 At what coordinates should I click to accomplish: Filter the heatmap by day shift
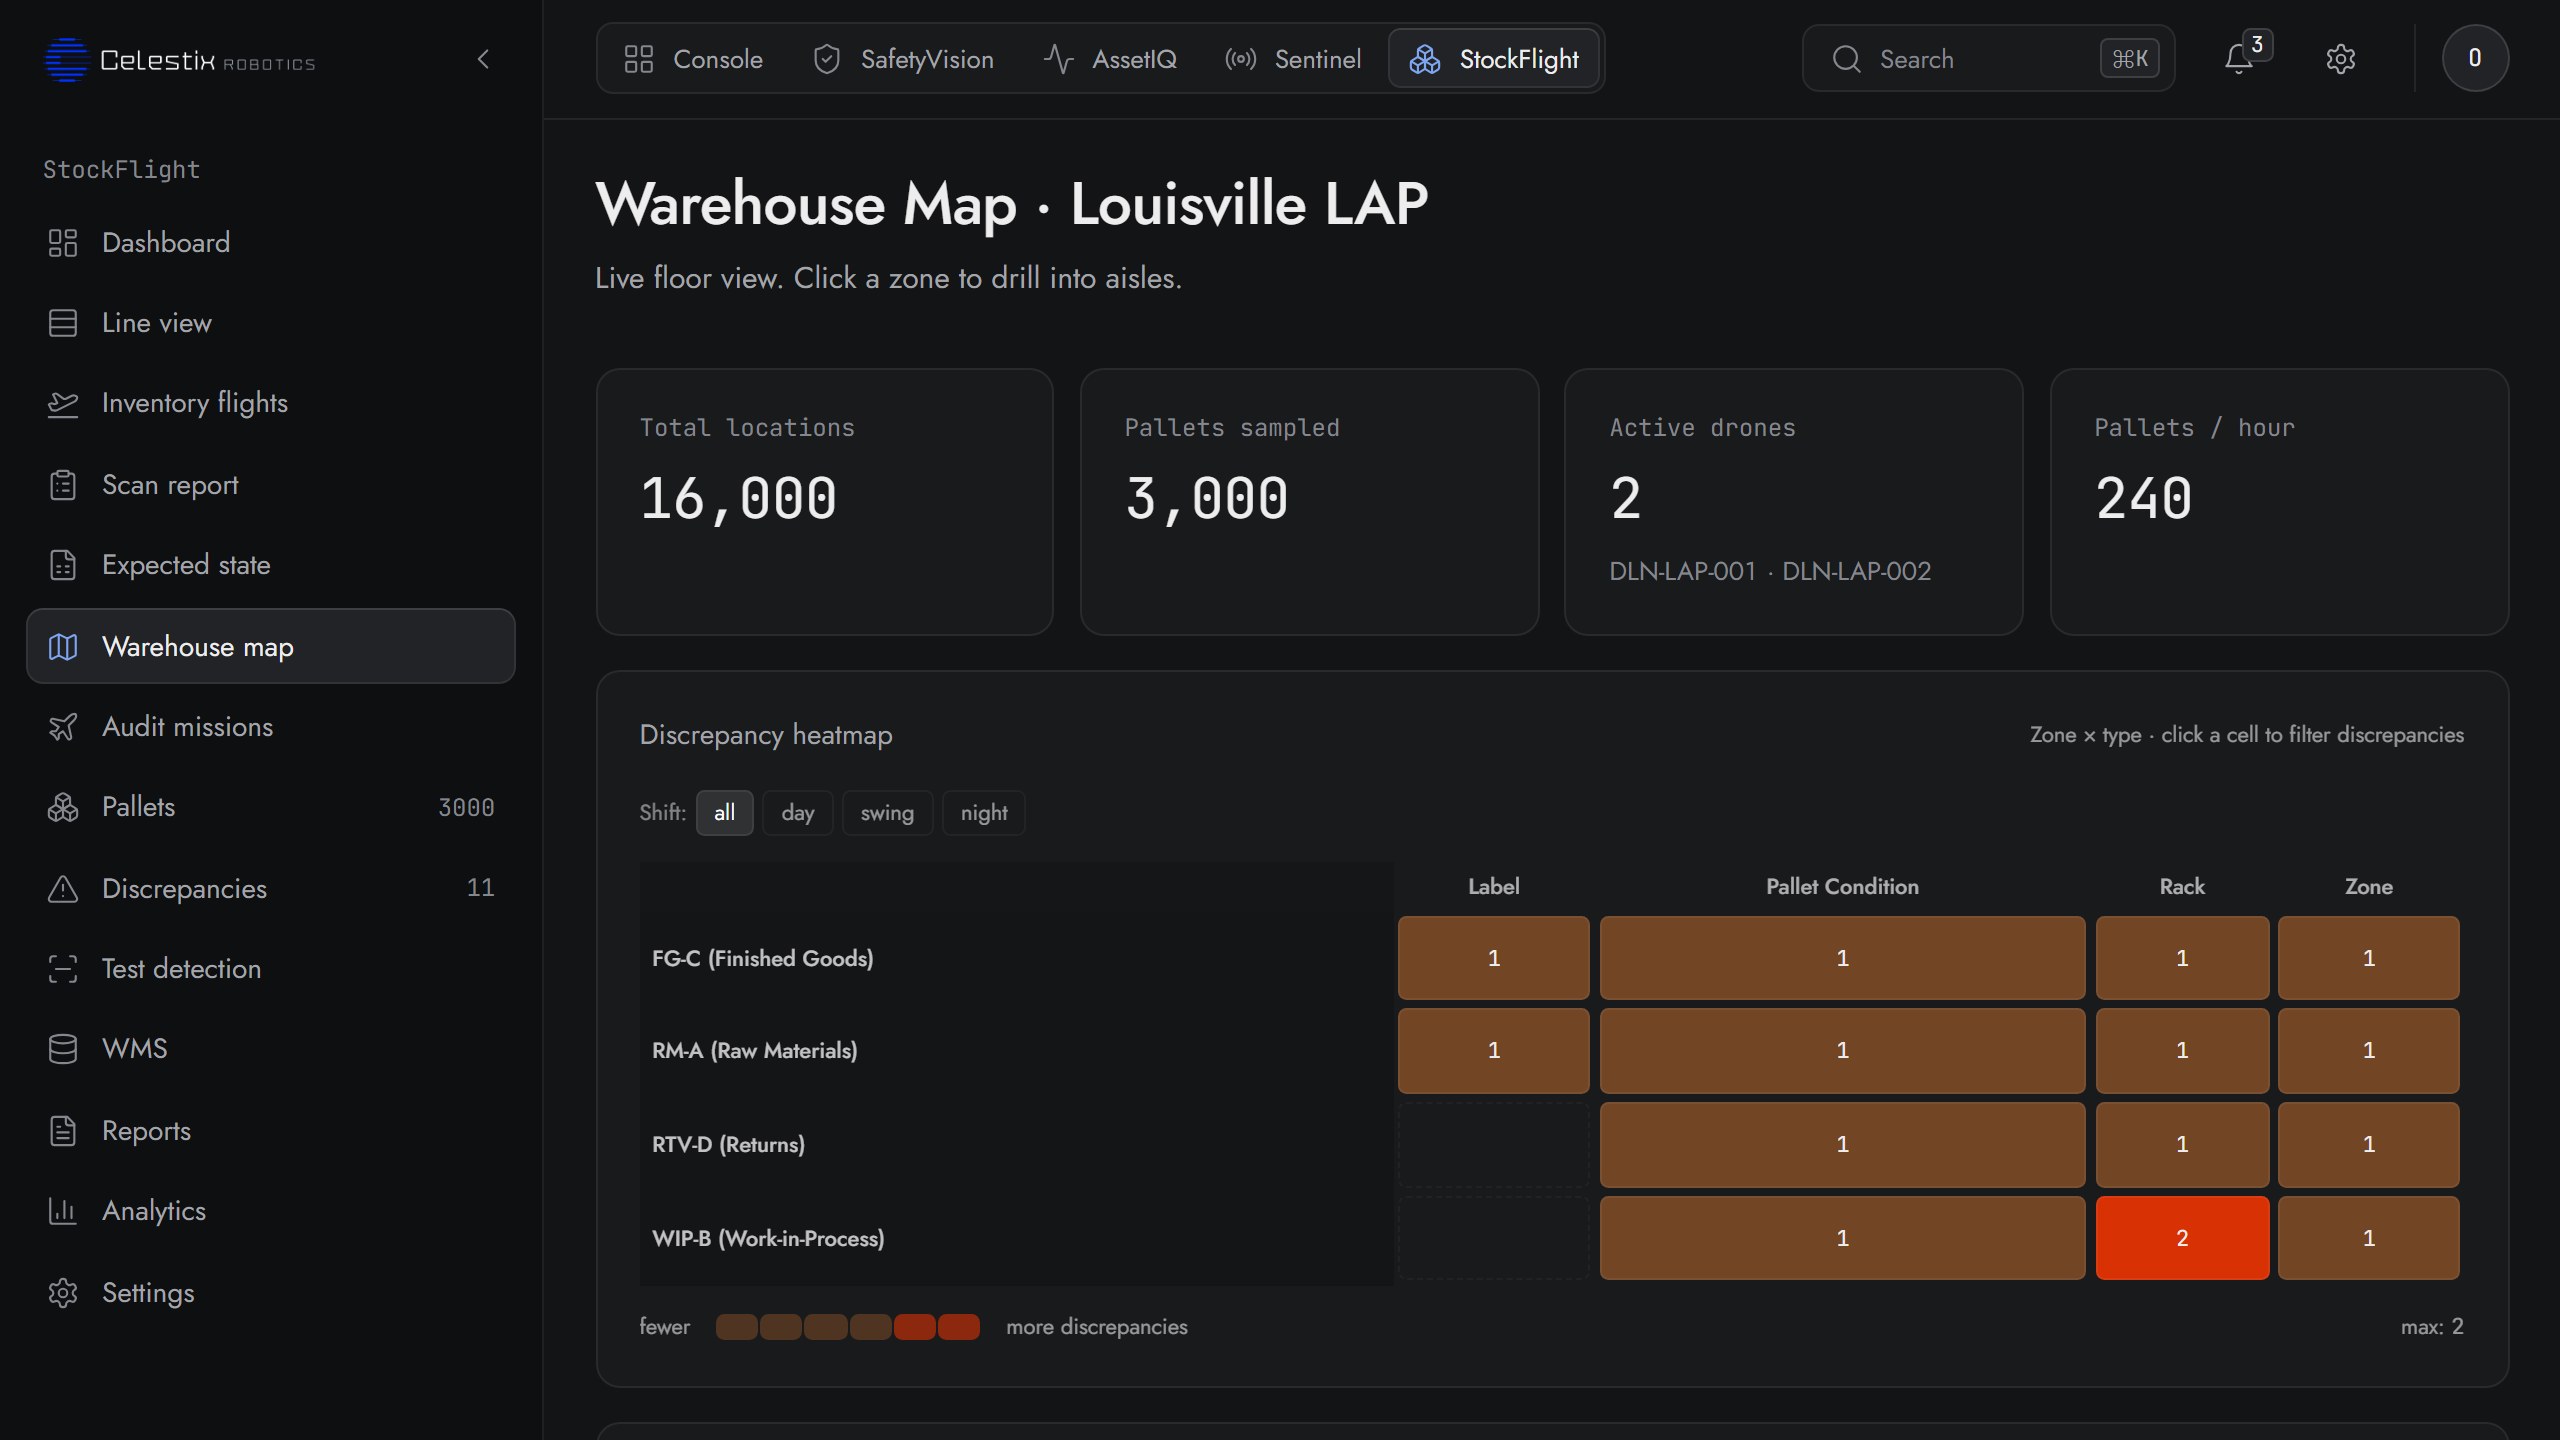pos(798,813)
